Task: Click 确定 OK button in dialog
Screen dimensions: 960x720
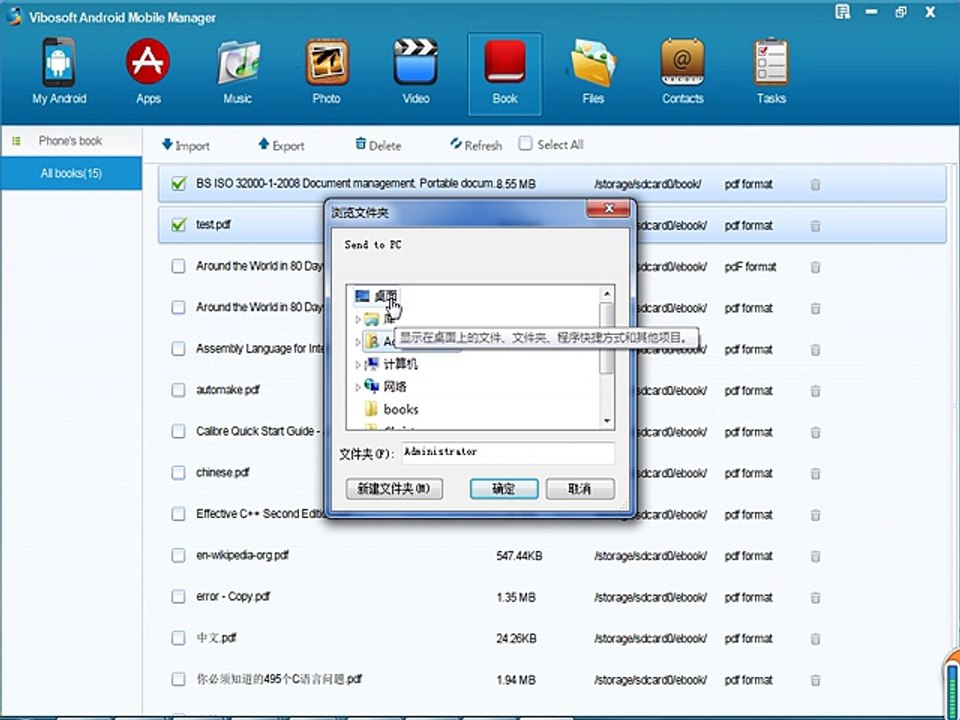Action: coord(504,489)
